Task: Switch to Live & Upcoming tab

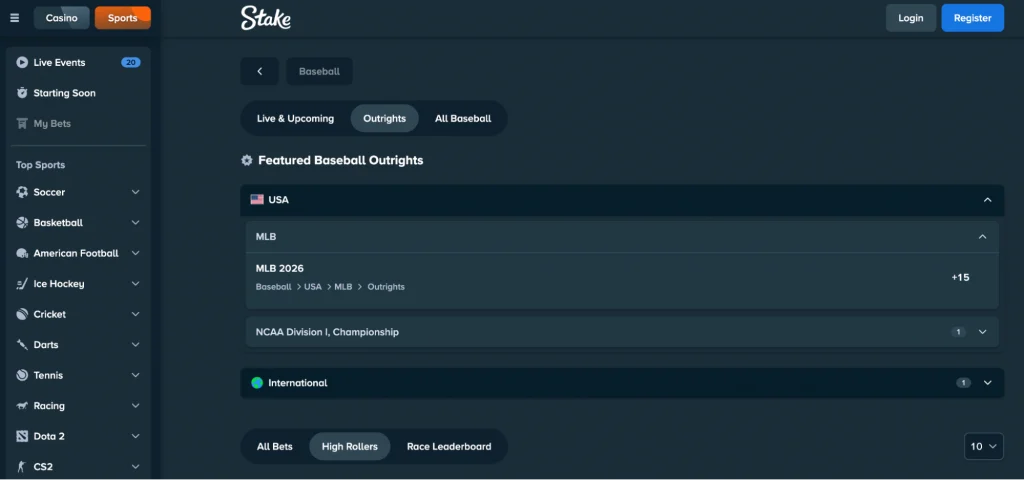Action: coord(295,118)
